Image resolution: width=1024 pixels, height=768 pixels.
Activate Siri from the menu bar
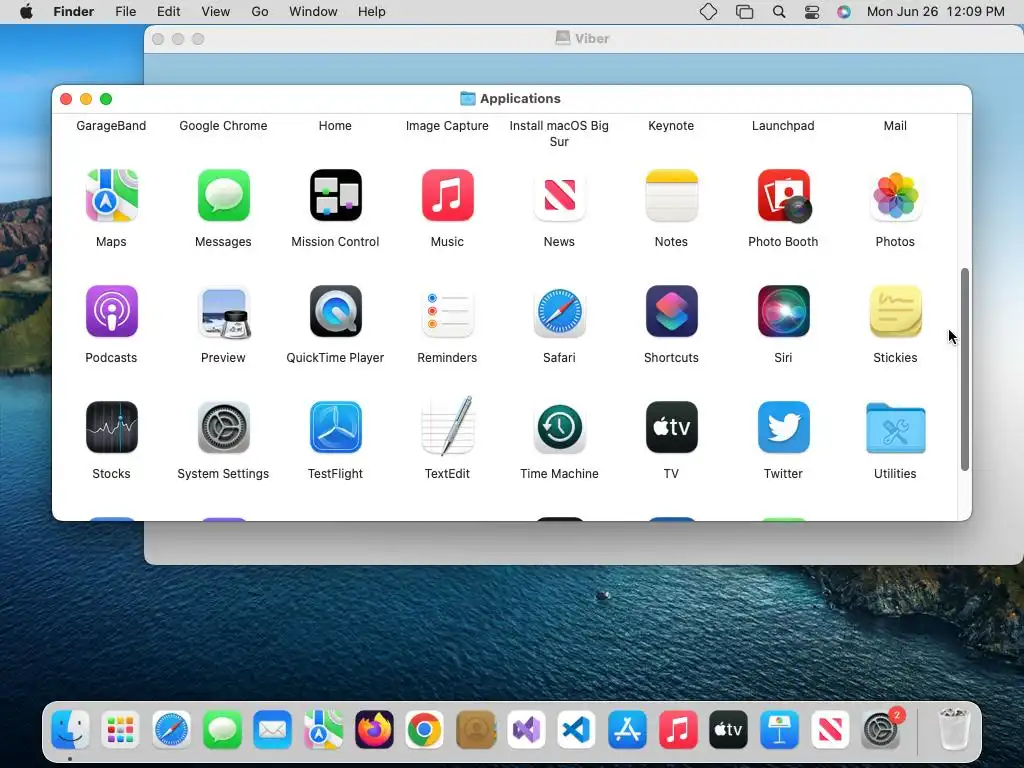click(x=844, y=12)
